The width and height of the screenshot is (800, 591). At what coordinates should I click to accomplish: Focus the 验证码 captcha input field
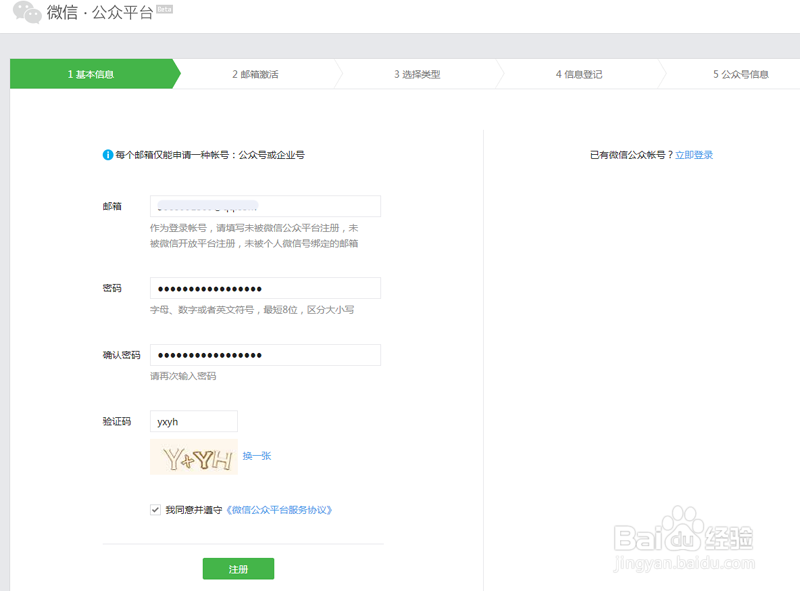[194, 422]
